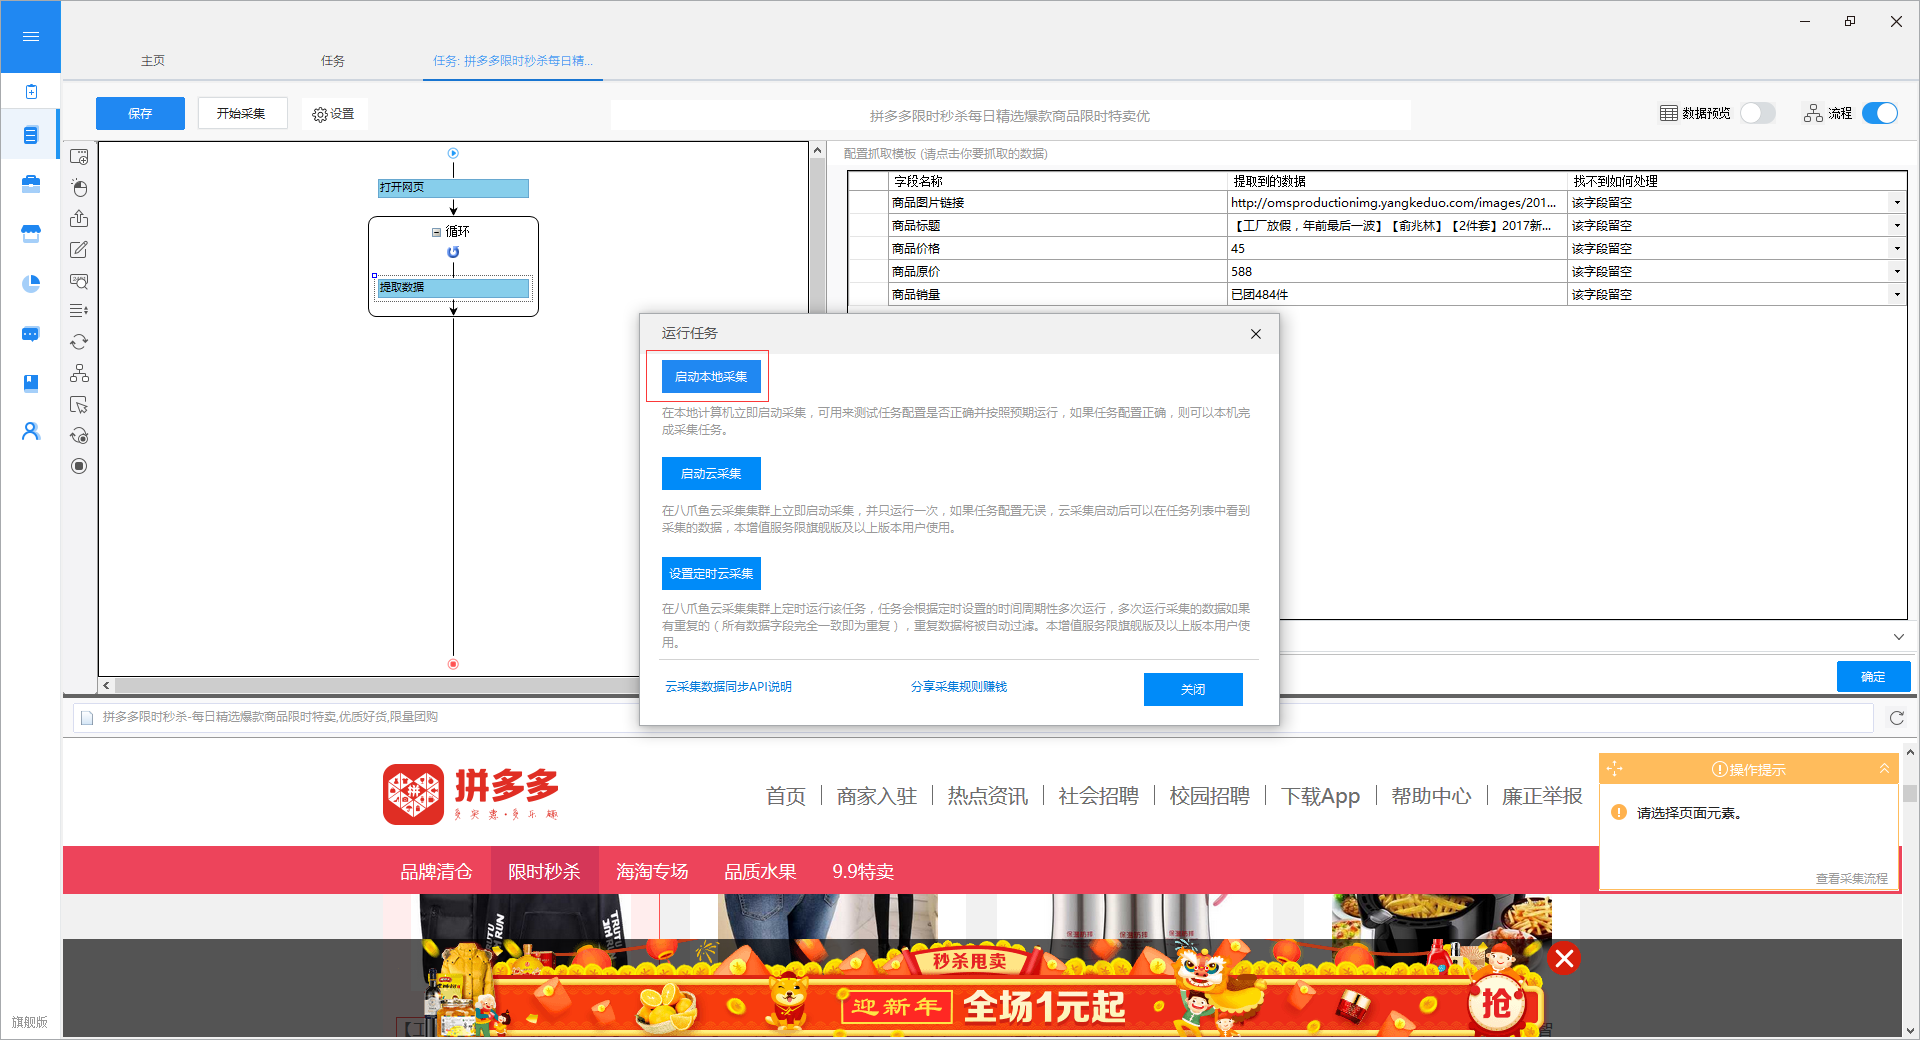Image resolution: width=1920 pixels, height=1040 pixels.
Task: Open 云采集数据同步API说明 link
Action: tap(728, 687)
